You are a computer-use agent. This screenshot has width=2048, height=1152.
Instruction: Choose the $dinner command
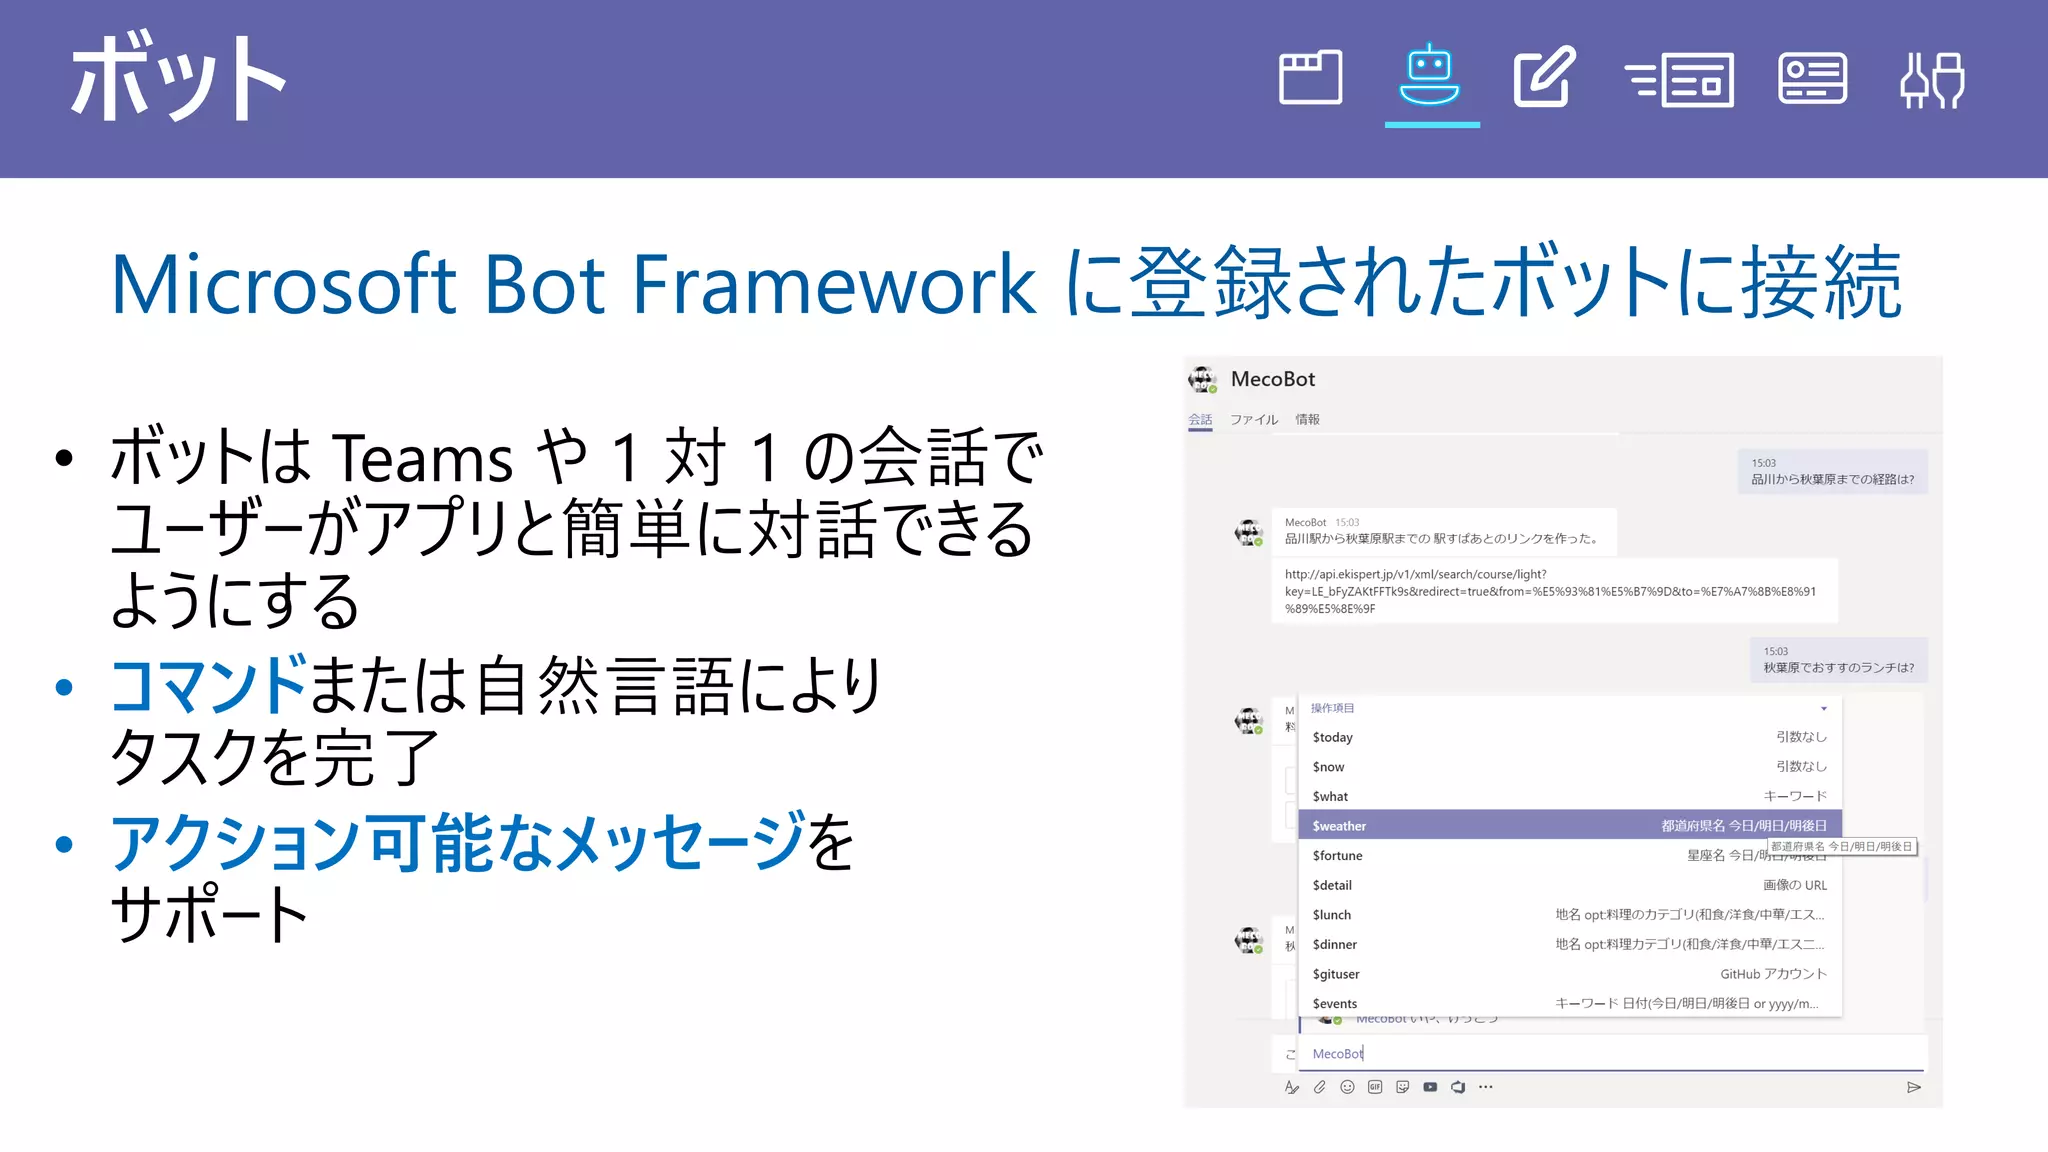click(1570, 945)
